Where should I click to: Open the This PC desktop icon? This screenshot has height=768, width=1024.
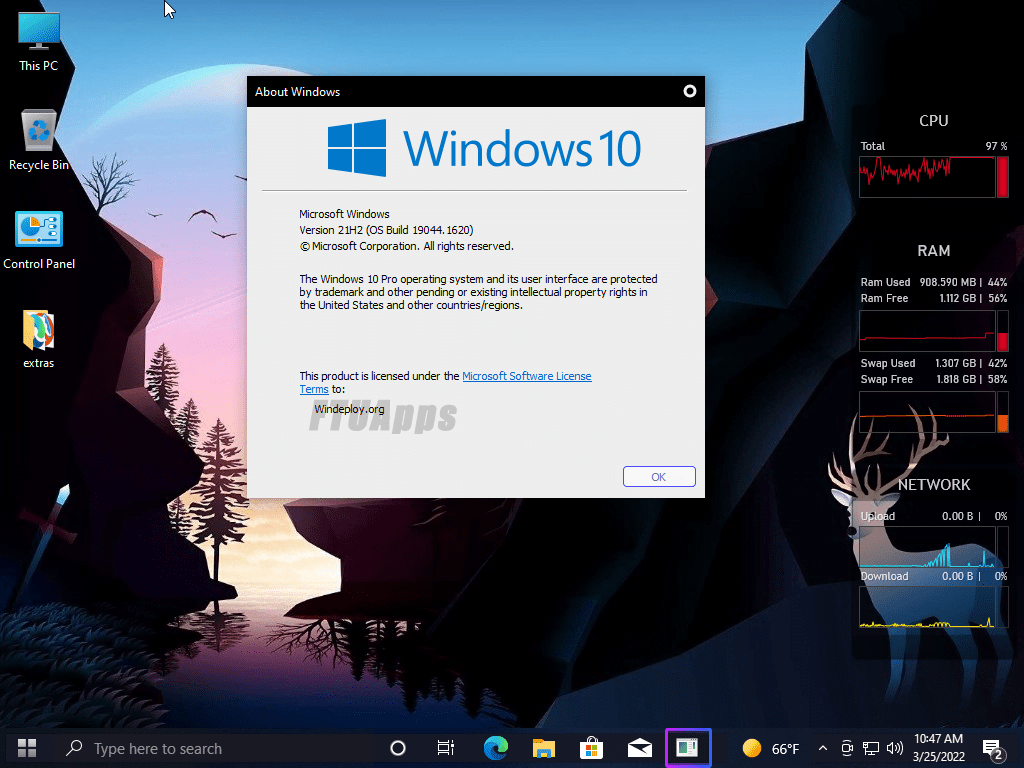coord(39,42)
